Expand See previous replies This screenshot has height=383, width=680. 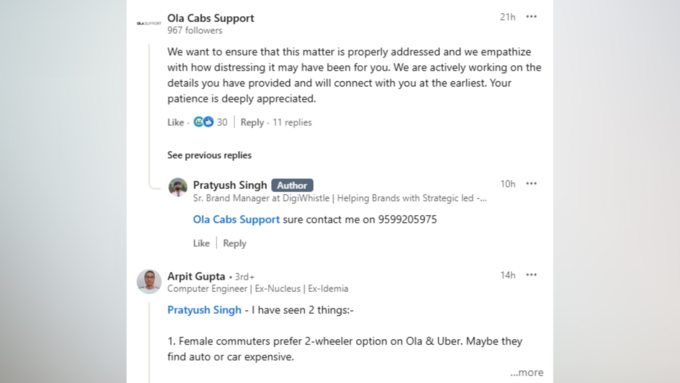click(x=209, y=155)
